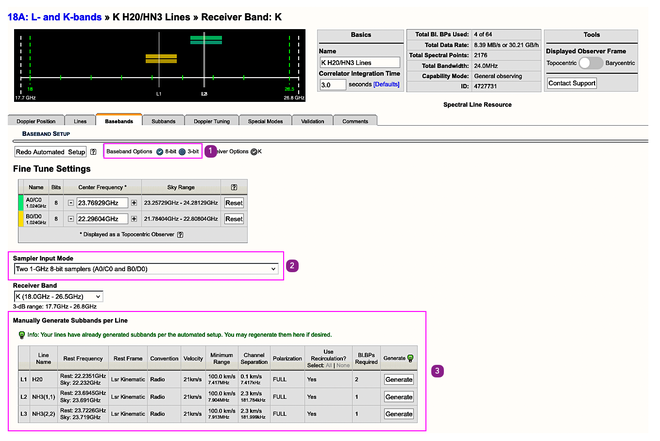Click plus icon for B0/D0 center frequency

(134, 218)
